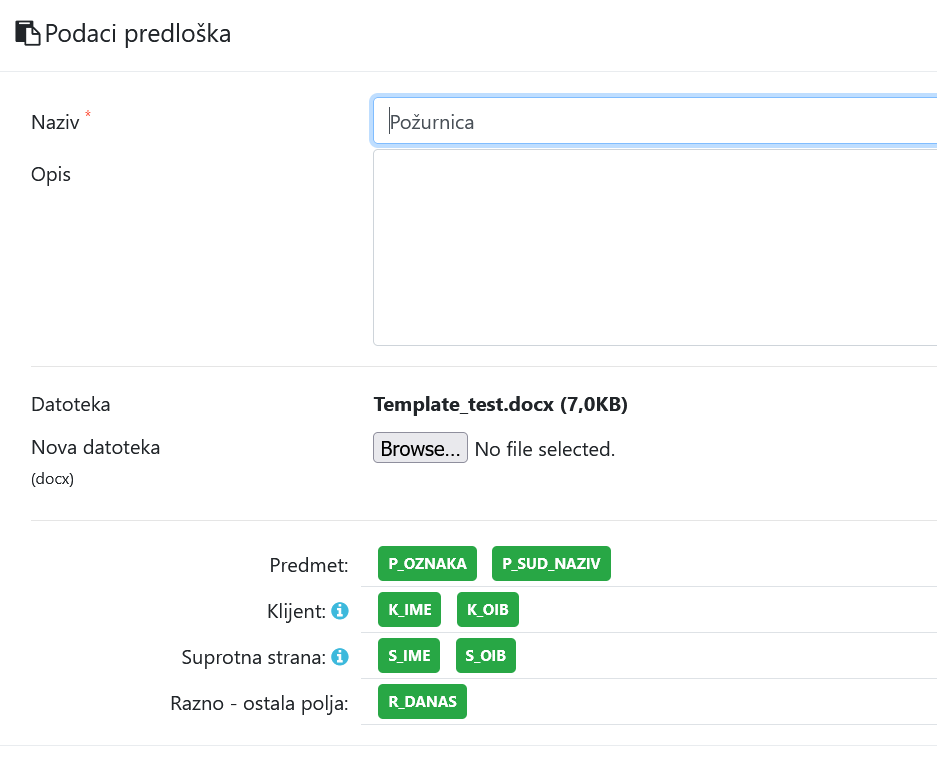Click the S_OIB green tag
The image size is (937, 758).
(x=486, y=655)
